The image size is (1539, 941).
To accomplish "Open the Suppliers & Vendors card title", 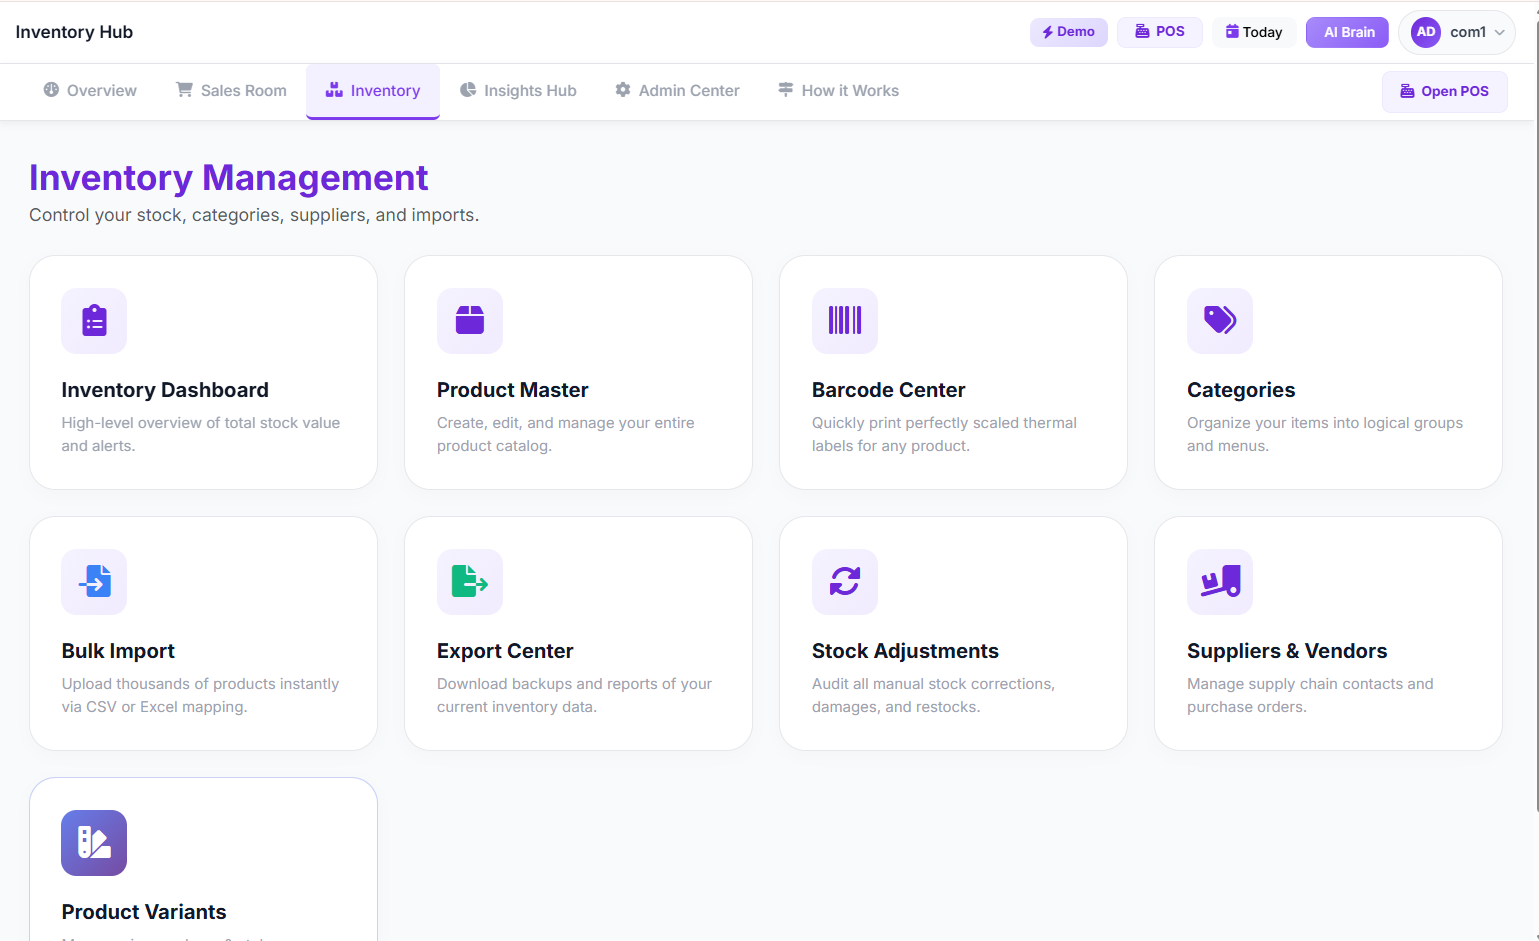I will tap(1287, 651).
